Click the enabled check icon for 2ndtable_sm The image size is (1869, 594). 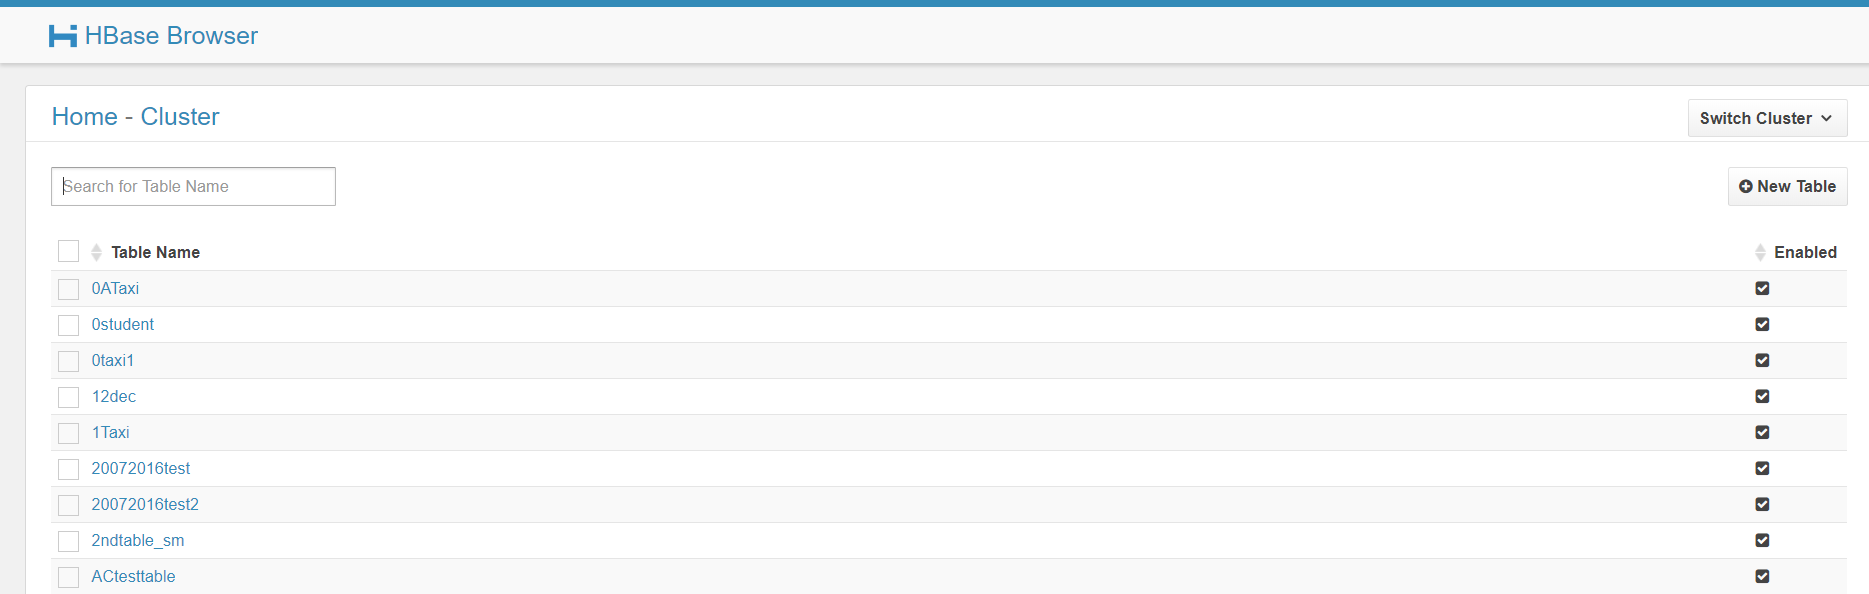tap(1762, 540)
